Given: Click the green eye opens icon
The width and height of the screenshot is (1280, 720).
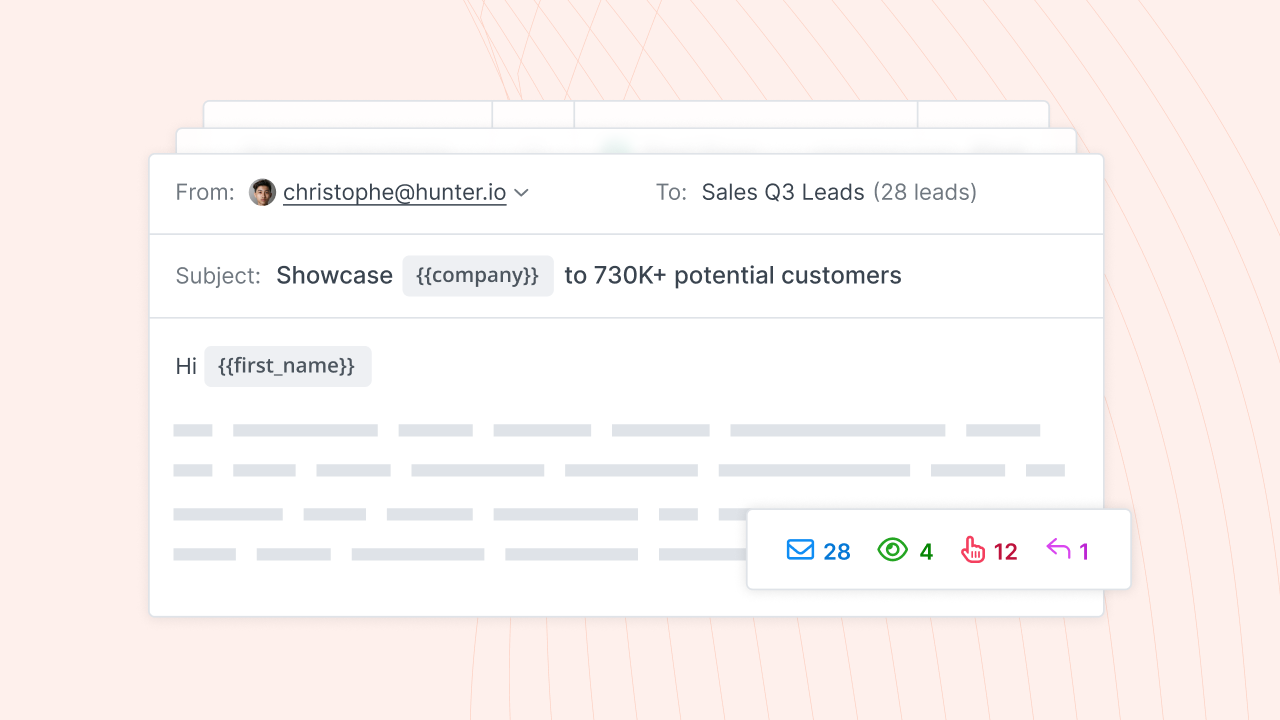Looking at the screenshot, I should pyautogui.click(x=892, y=550).
